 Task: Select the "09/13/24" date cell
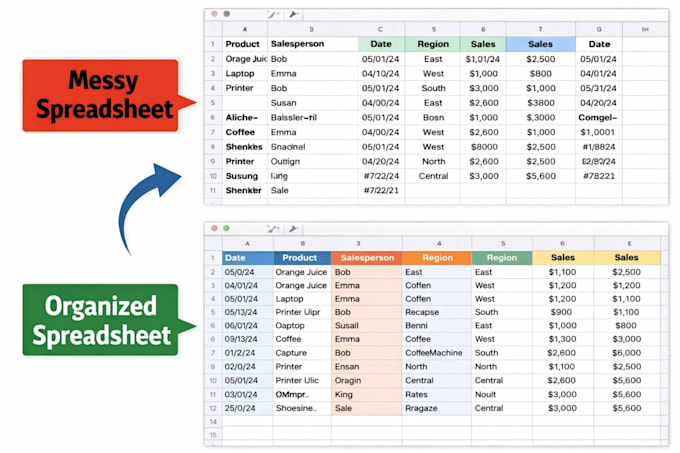pos(248,339)
